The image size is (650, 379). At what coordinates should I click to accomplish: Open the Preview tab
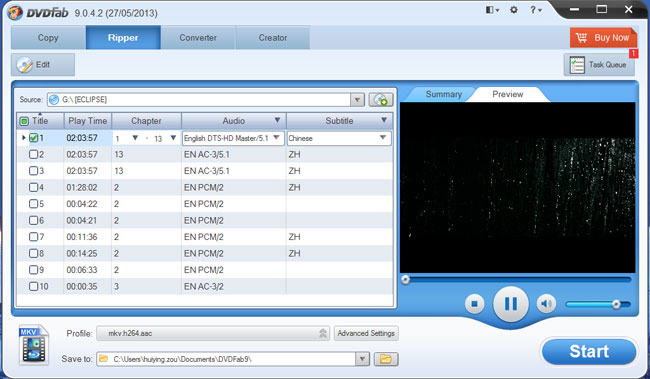(508, 94)
